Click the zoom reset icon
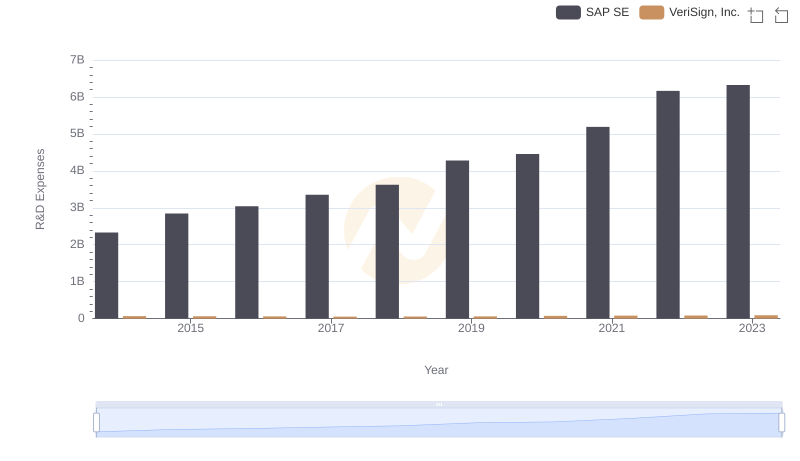Viewport: 800px width, 461px height. click(781, 15)
